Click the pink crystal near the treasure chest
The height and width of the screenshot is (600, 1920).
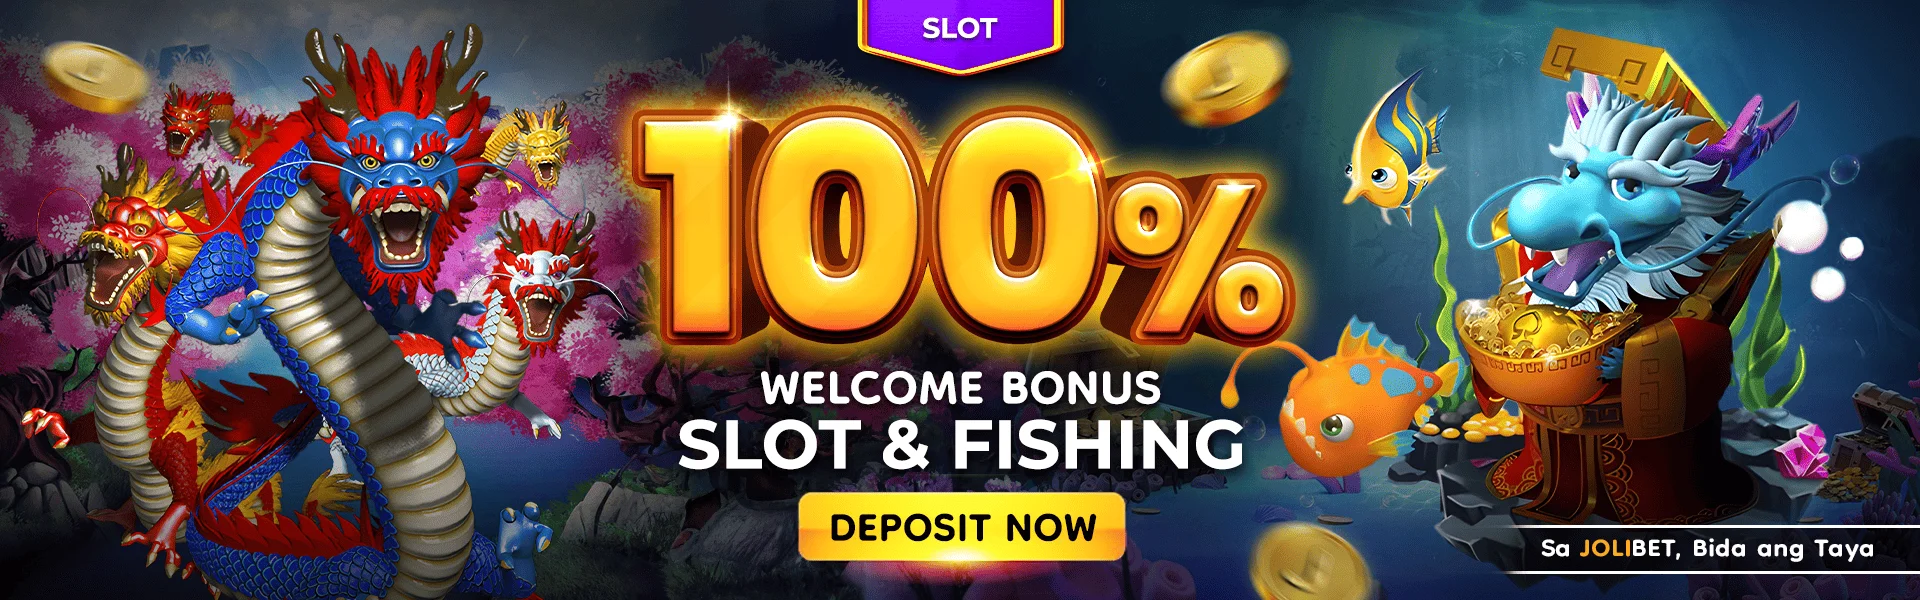pyautogui.click(x=1803, y=450)
